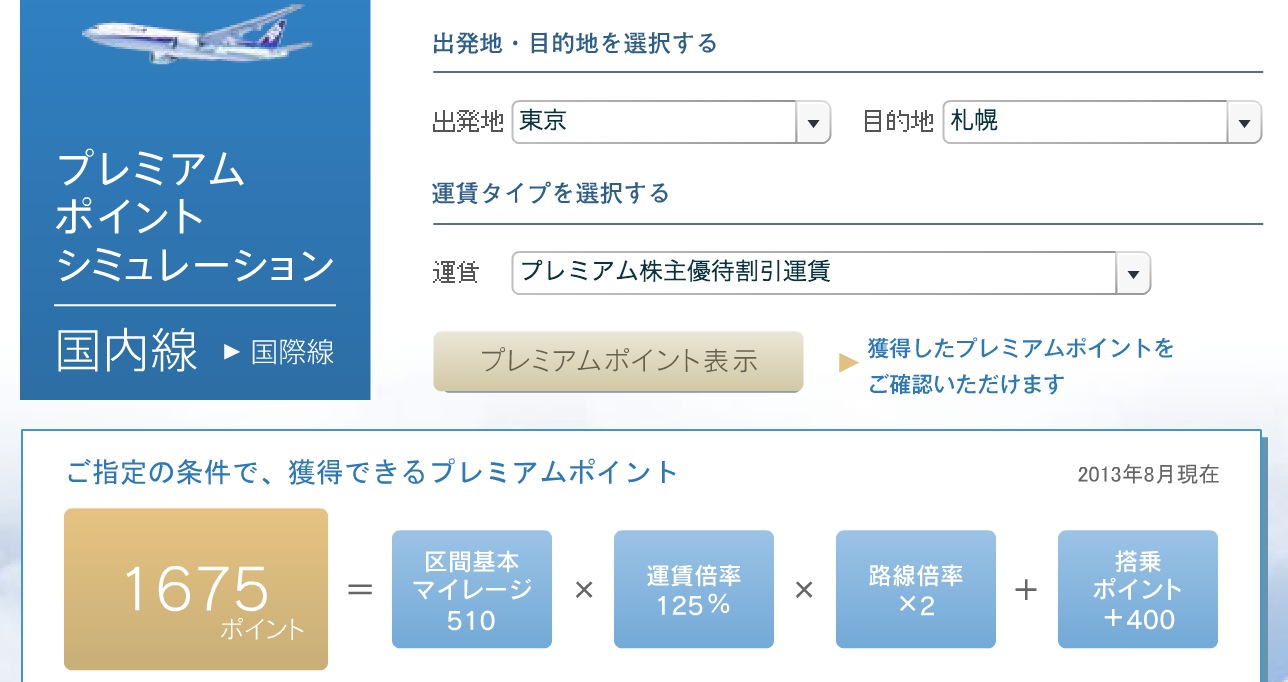Click the equals sign after 1675 ポイント
The width and height of the screenshot is (1288, 682).
(360, 589)
